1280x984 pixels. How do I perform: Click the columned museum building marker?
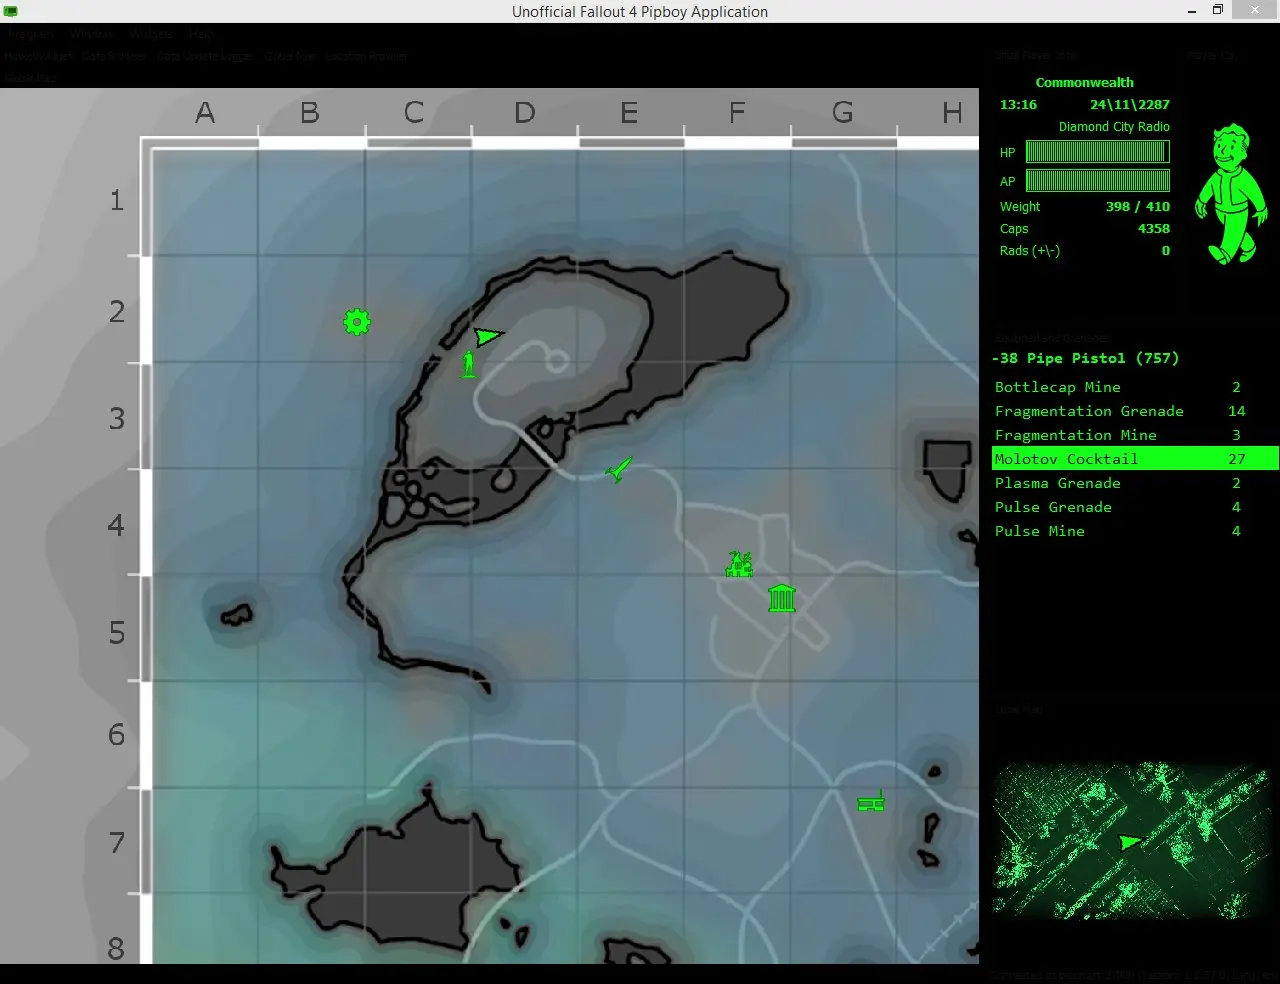(x=782, y=598)
